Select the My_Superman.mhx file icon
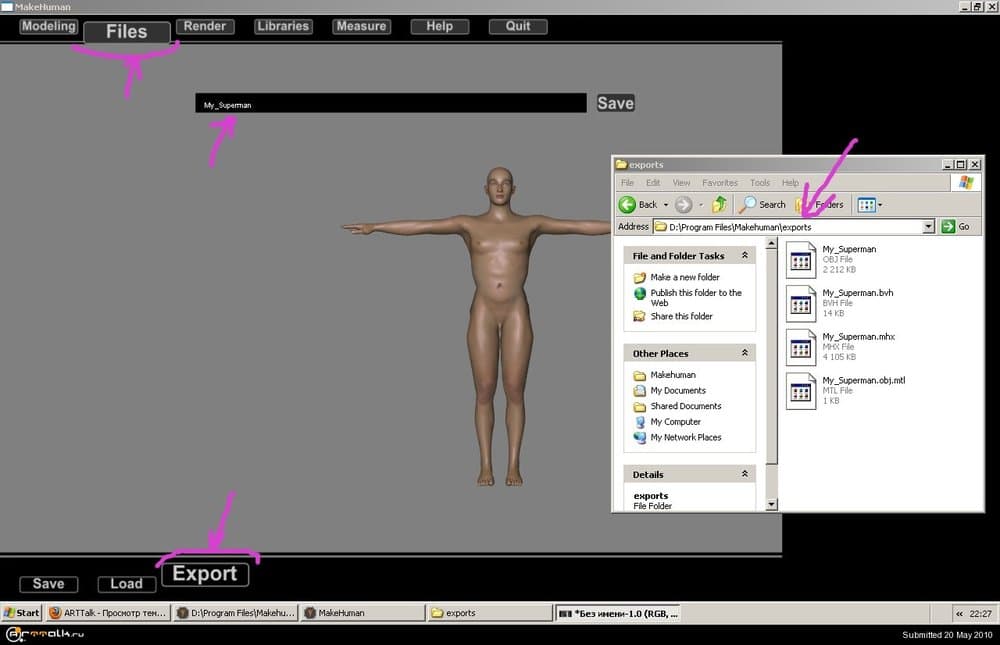Screen dimensions: 1000x645 pyautogui.click(x=800, y=348)
